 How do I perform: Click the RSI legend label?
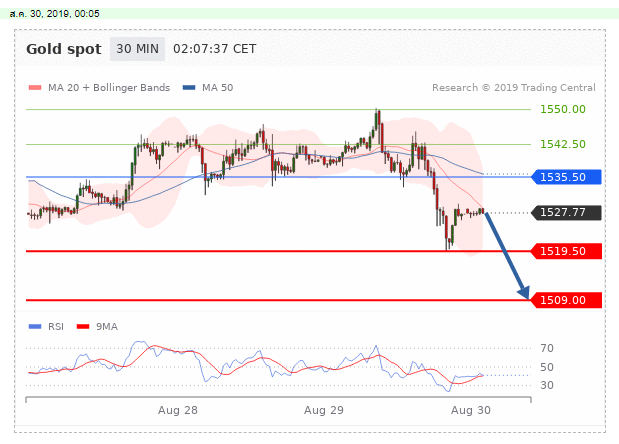[x=56, y=326]
